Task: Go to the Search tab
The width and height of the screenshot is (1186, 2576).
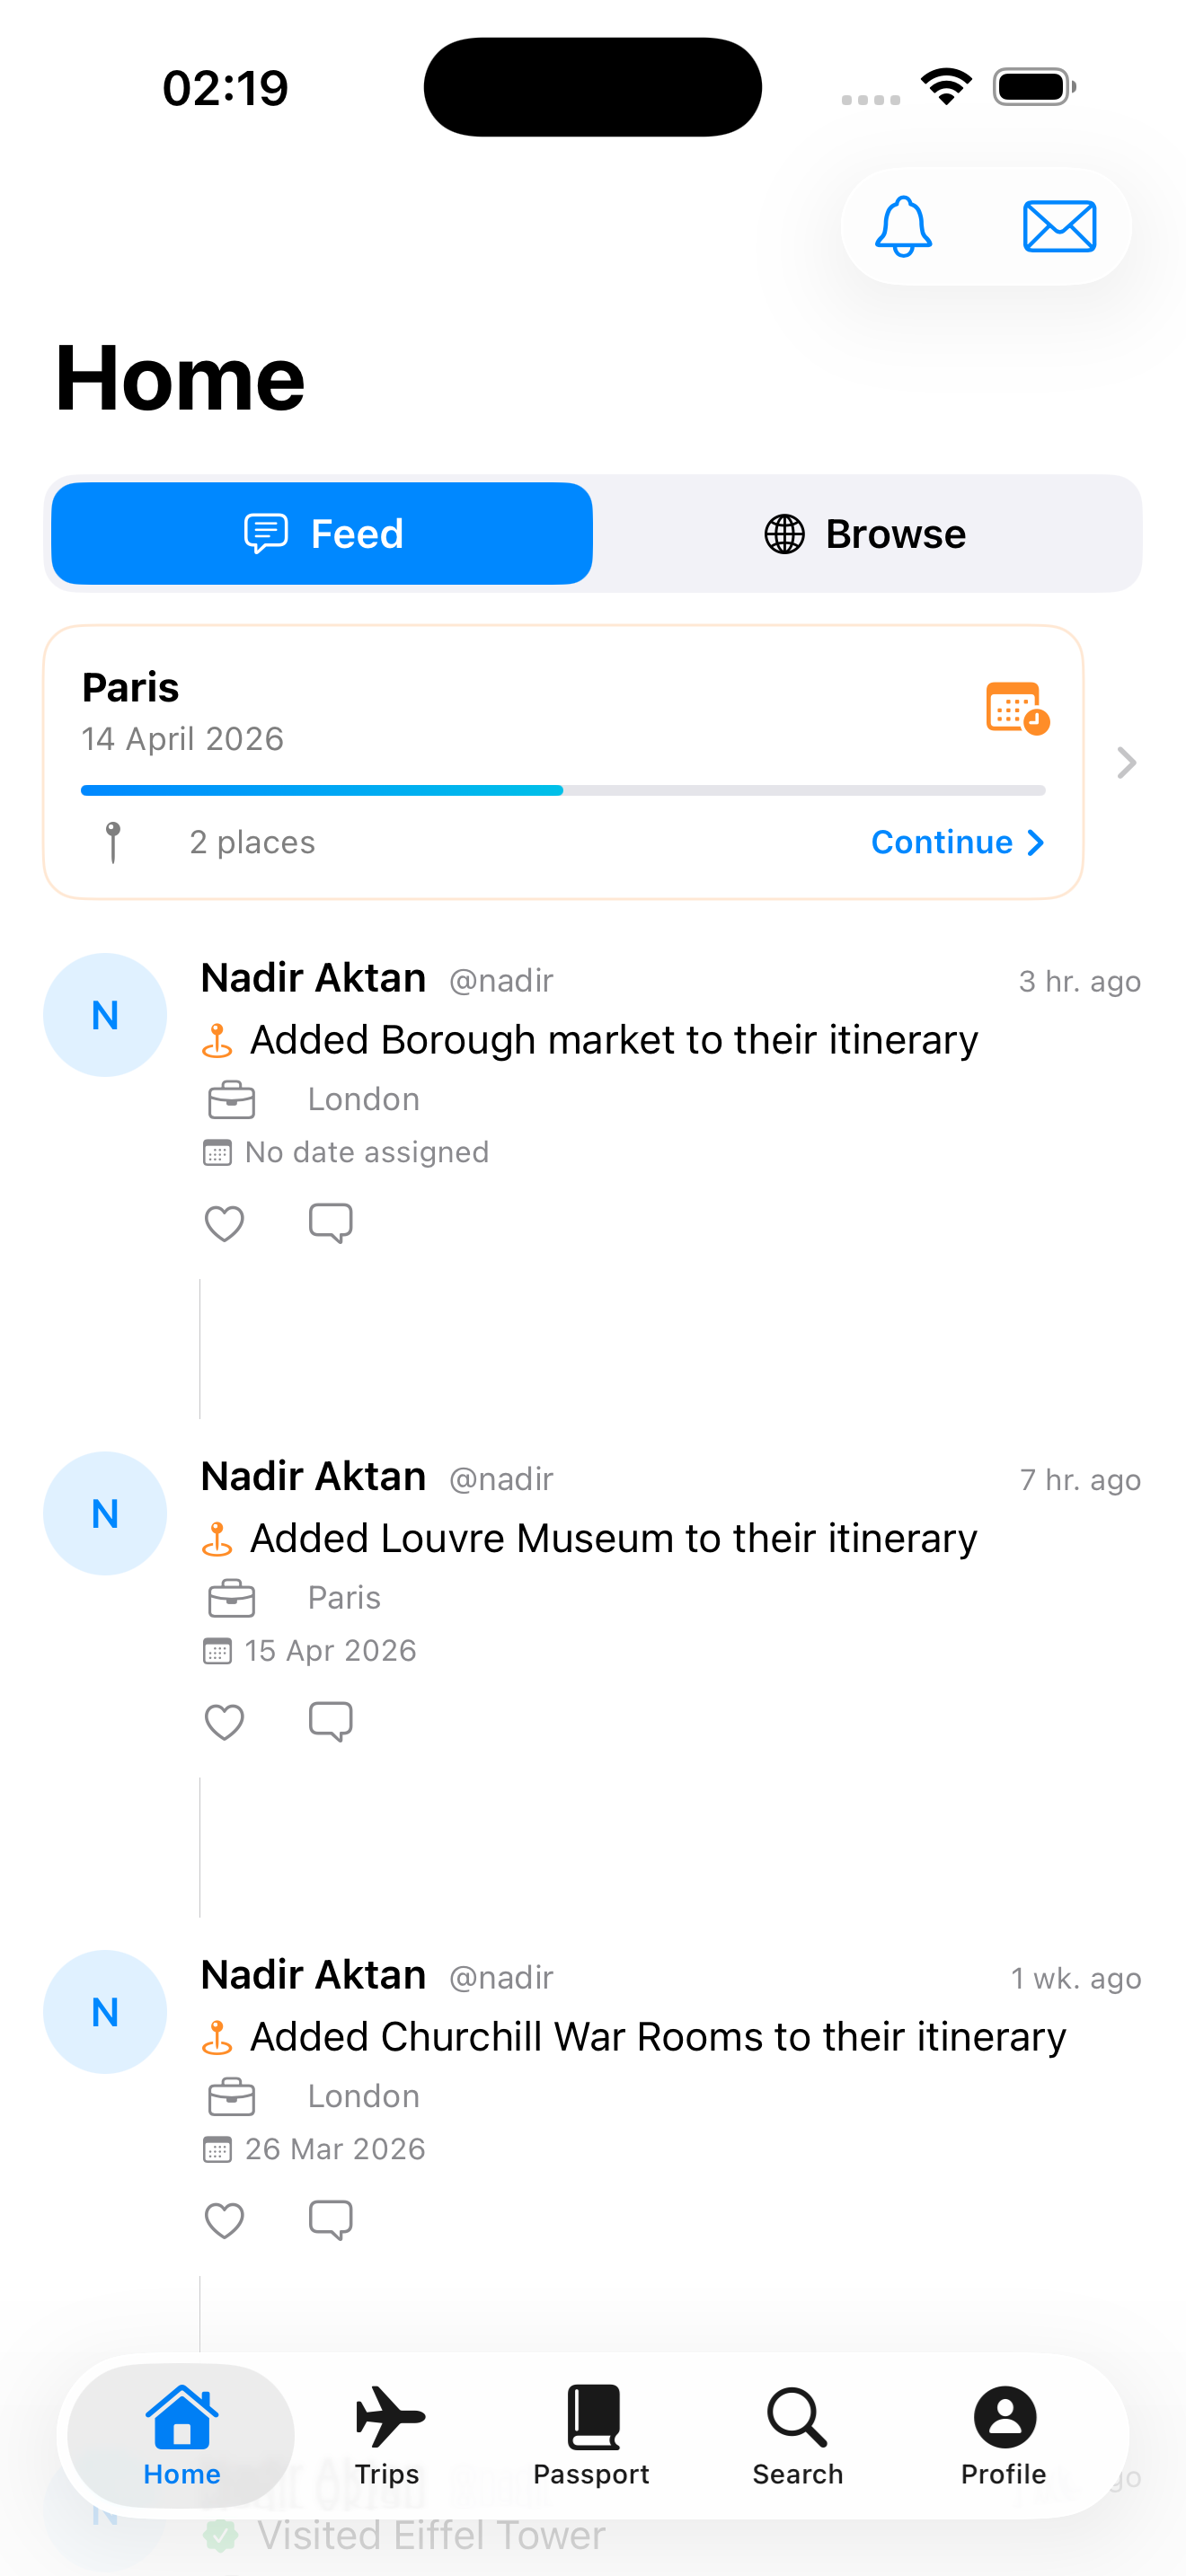Action: coord(797,2434)
